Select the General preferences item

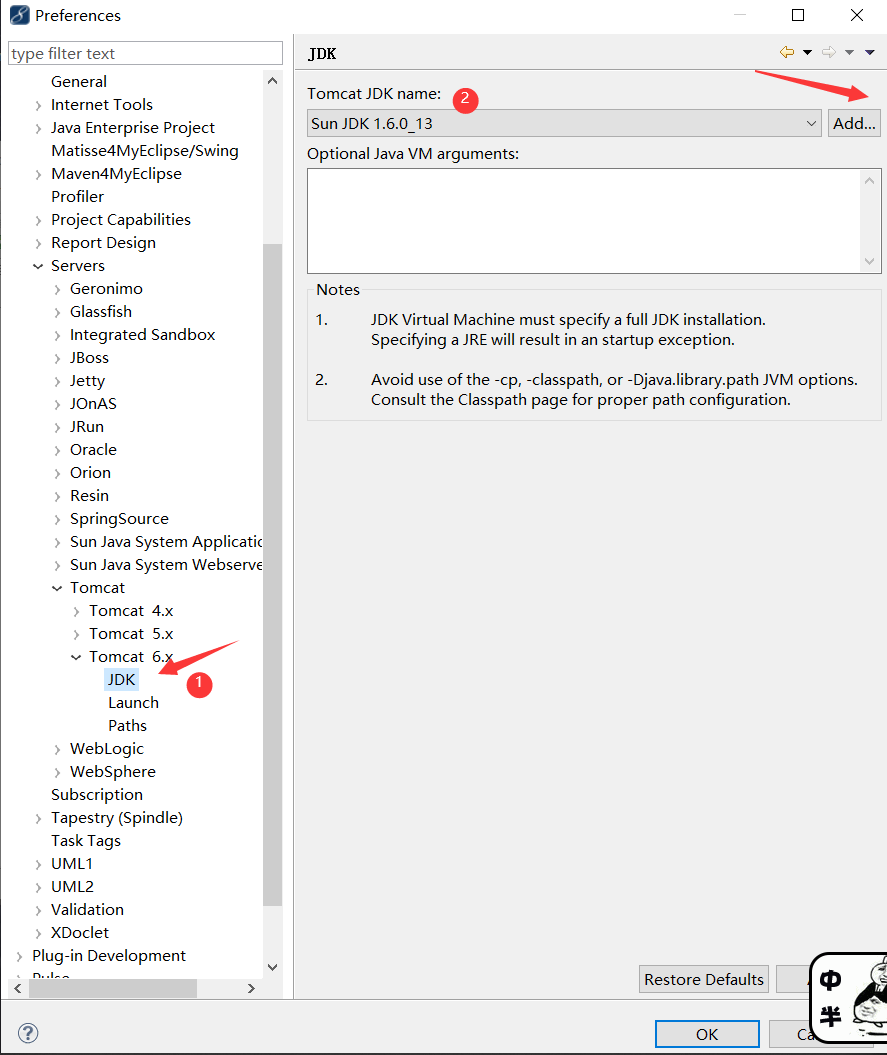[x=79, y=81]
